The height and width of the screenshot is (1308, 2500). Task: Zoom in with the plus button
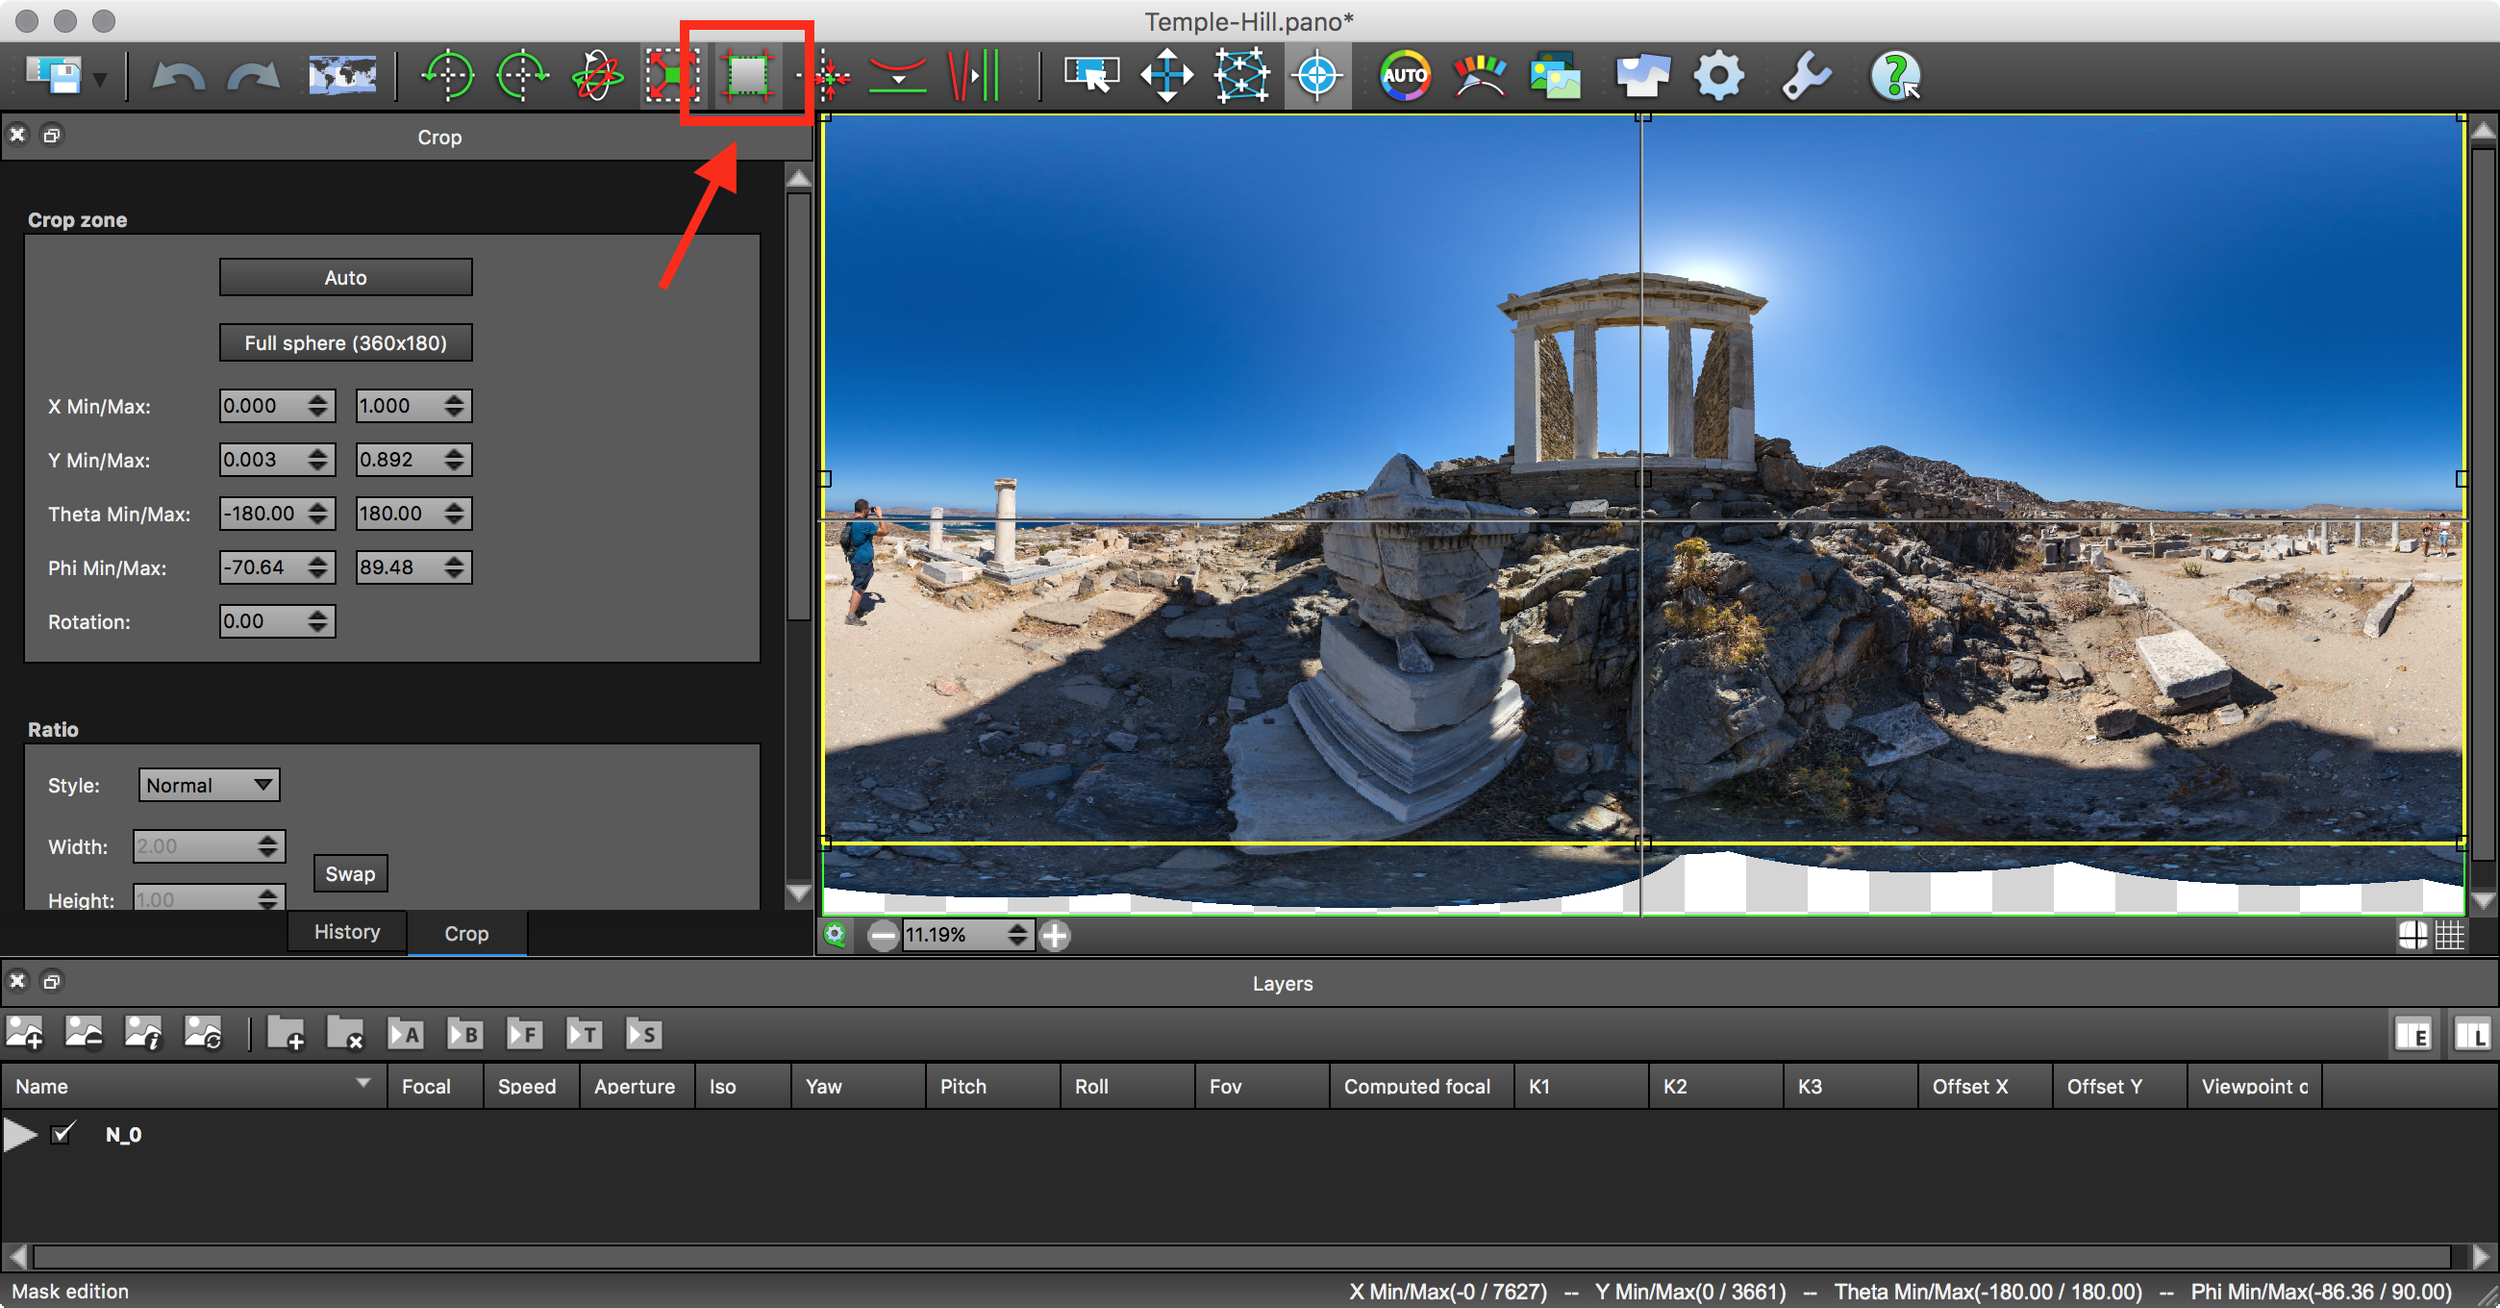pos(1054,936)
